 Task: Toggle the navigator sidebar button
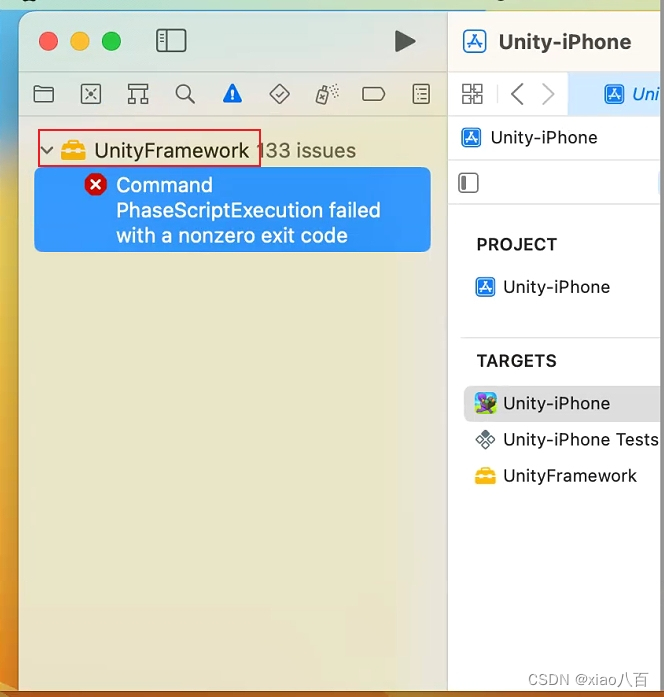coord(171,41)
